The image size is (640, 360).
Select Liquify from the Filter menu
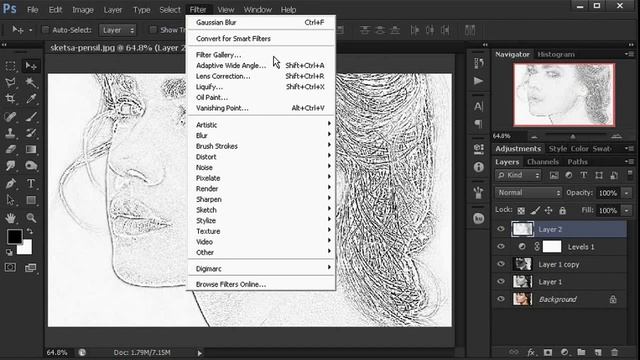(261, 87)
